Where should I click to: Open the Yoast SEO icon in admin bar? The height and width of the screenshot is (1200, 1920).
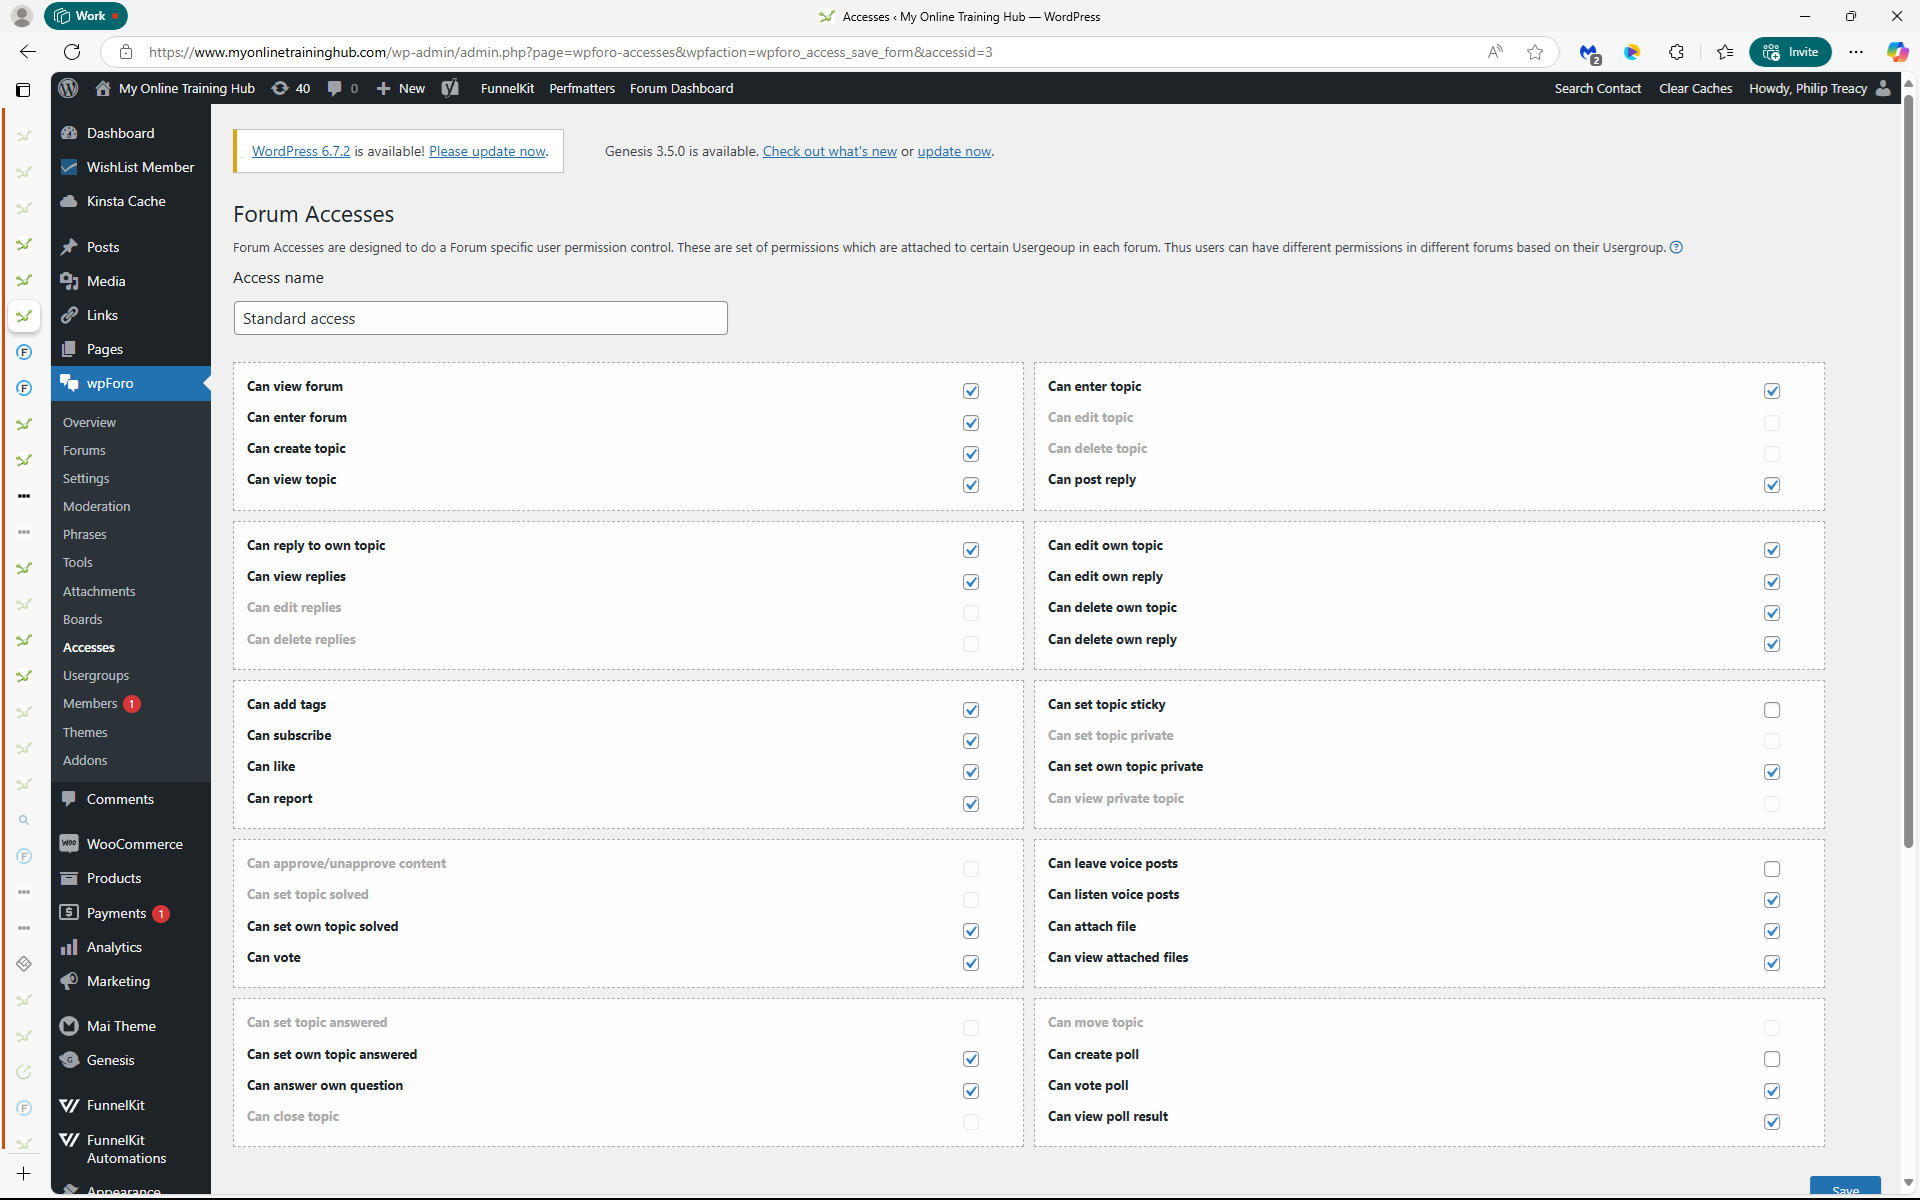[450, 88]
